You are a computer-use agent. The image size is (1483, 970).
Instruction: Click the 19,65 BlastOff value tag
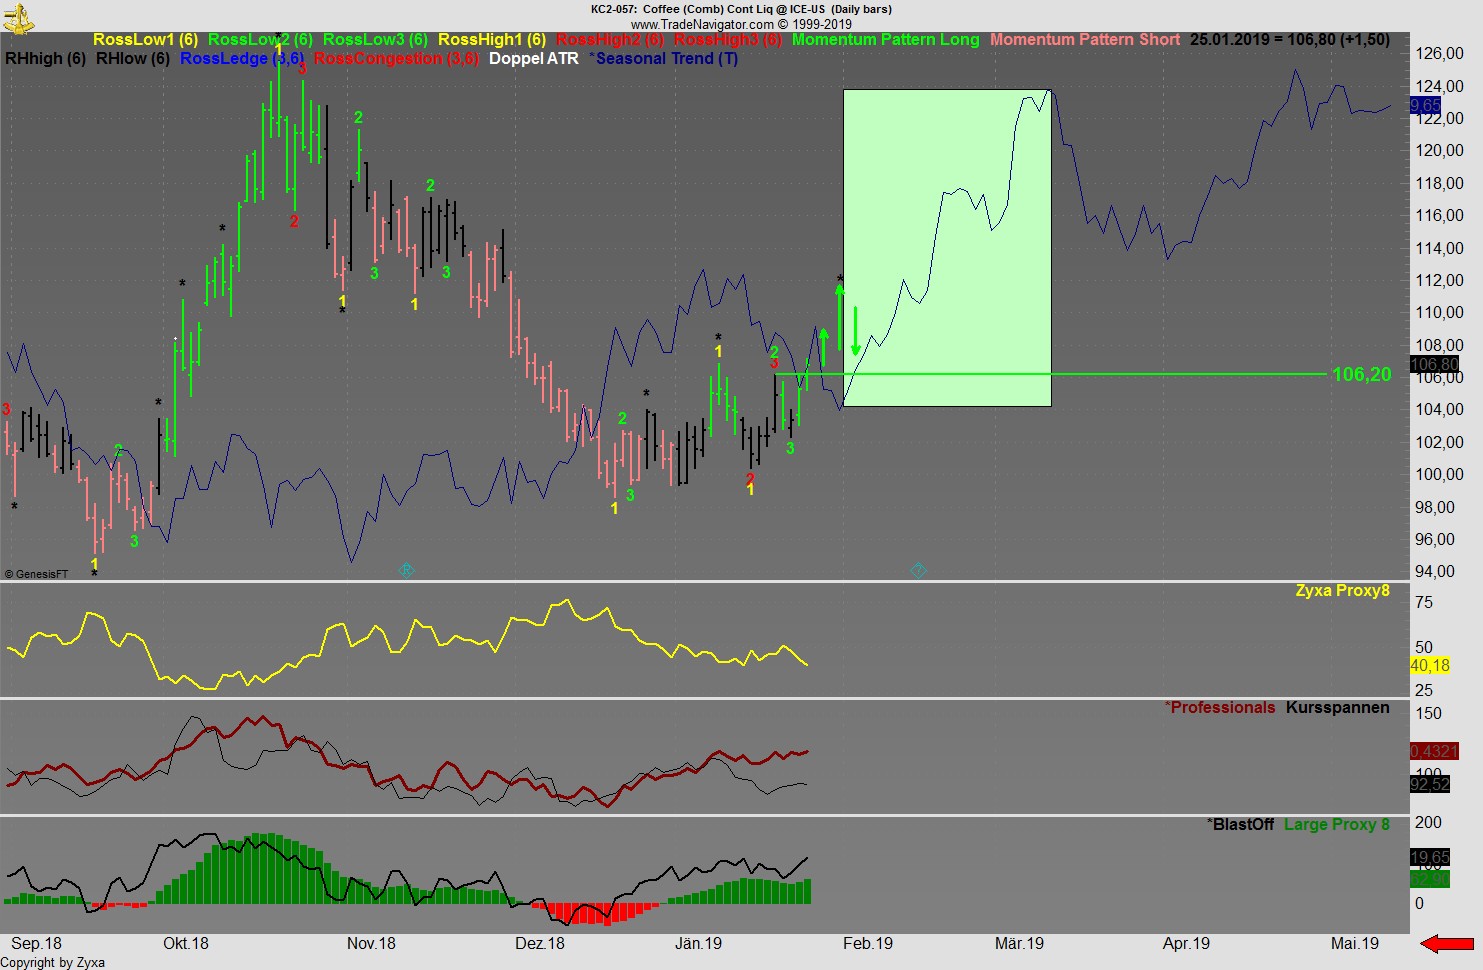[1430, 858]
